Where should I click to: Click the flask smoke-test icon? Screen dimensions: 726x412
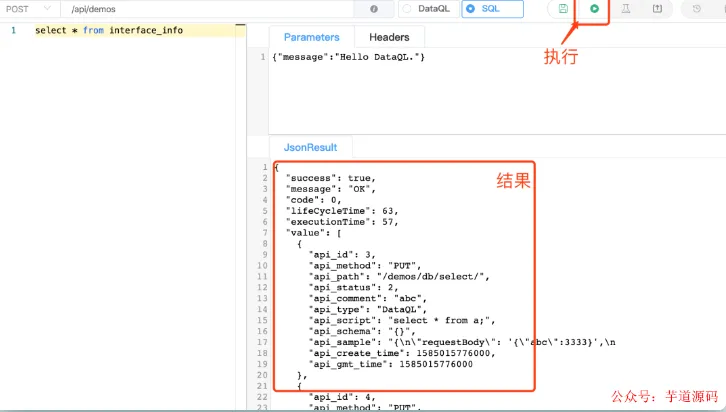click(626, 9)
